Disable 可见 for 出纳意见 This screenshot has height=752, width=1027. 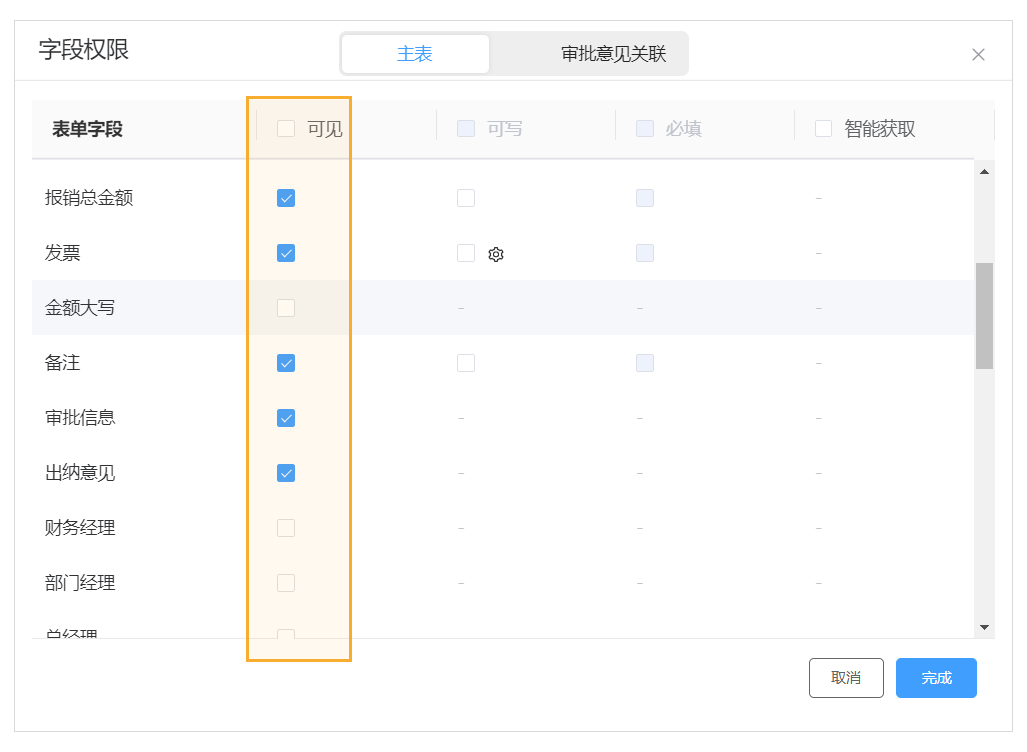285,473
